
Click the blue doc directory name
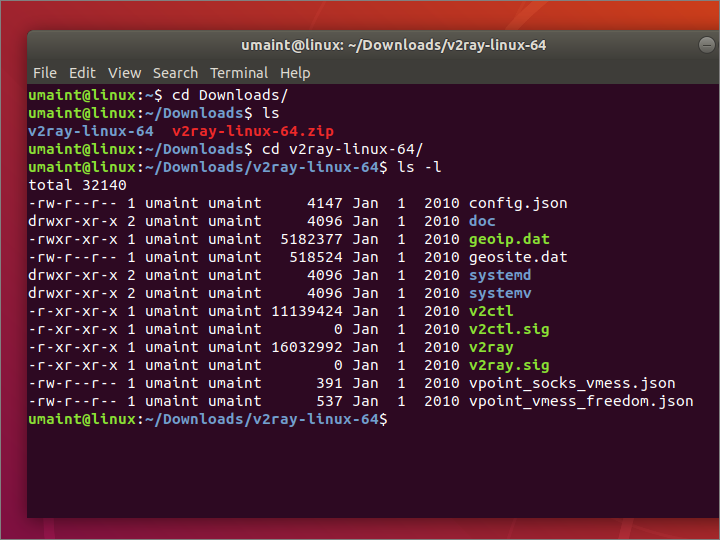[481, 221]
